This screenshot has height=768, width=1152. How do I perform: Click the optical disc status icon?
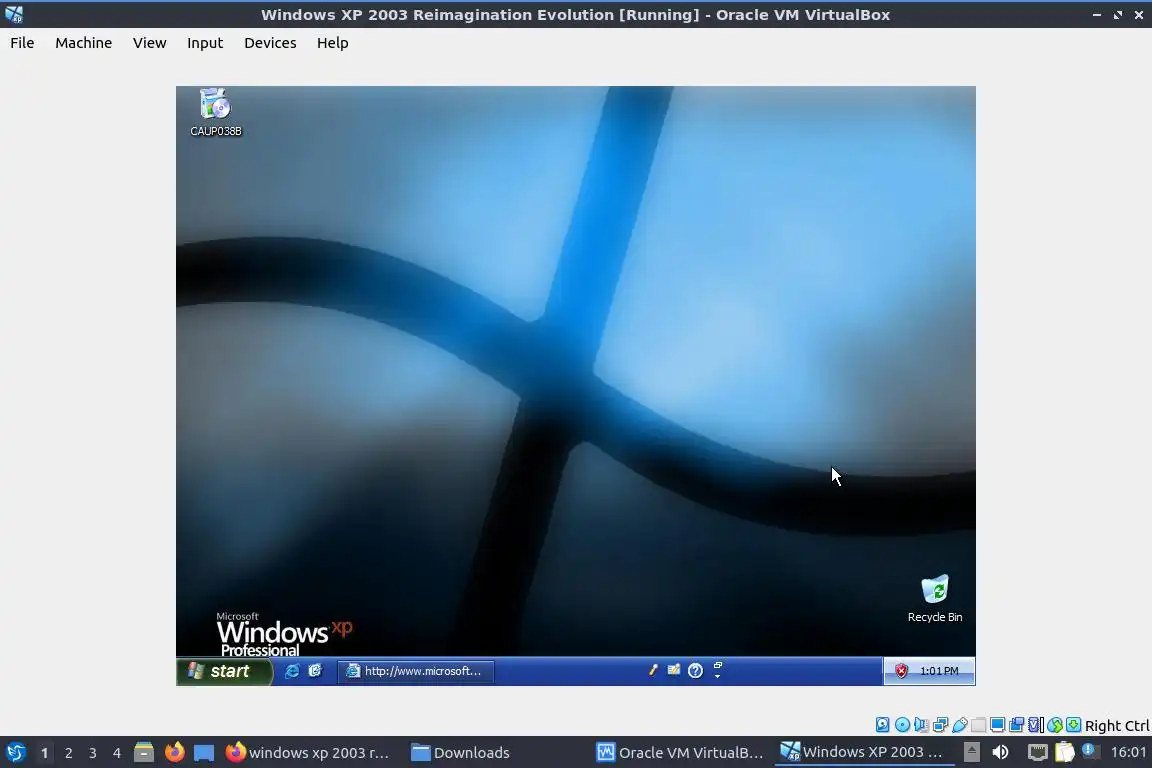pos(902,725)
